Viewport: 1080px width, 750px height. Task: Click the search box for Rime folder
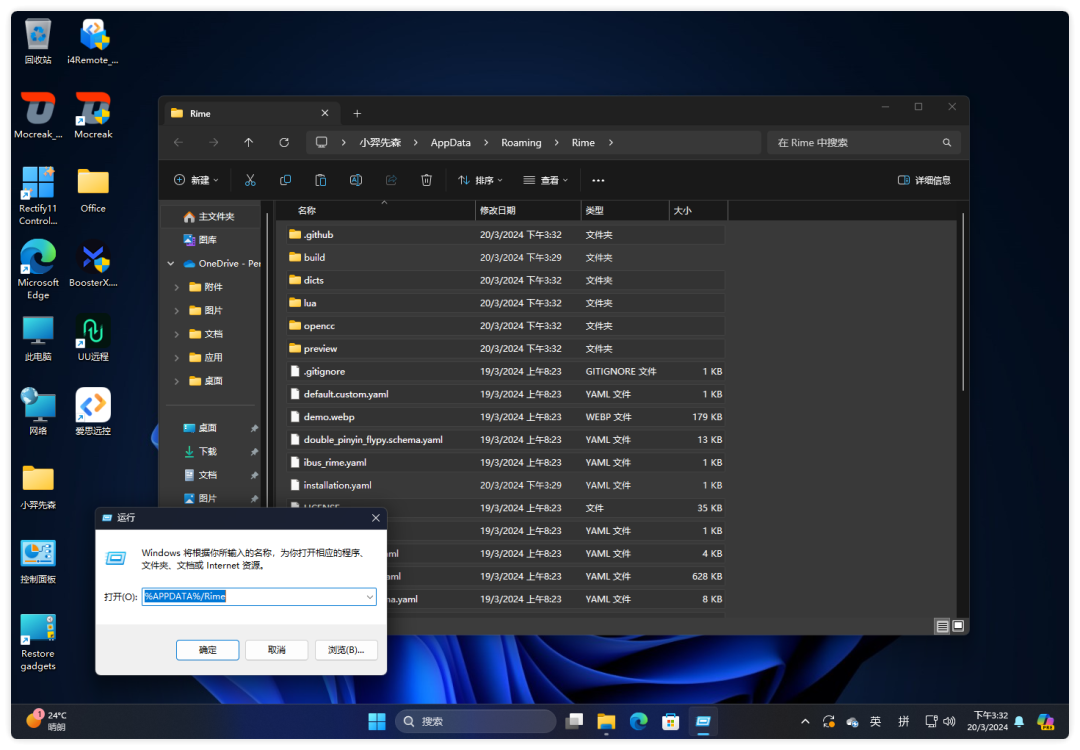coord(855,143)
